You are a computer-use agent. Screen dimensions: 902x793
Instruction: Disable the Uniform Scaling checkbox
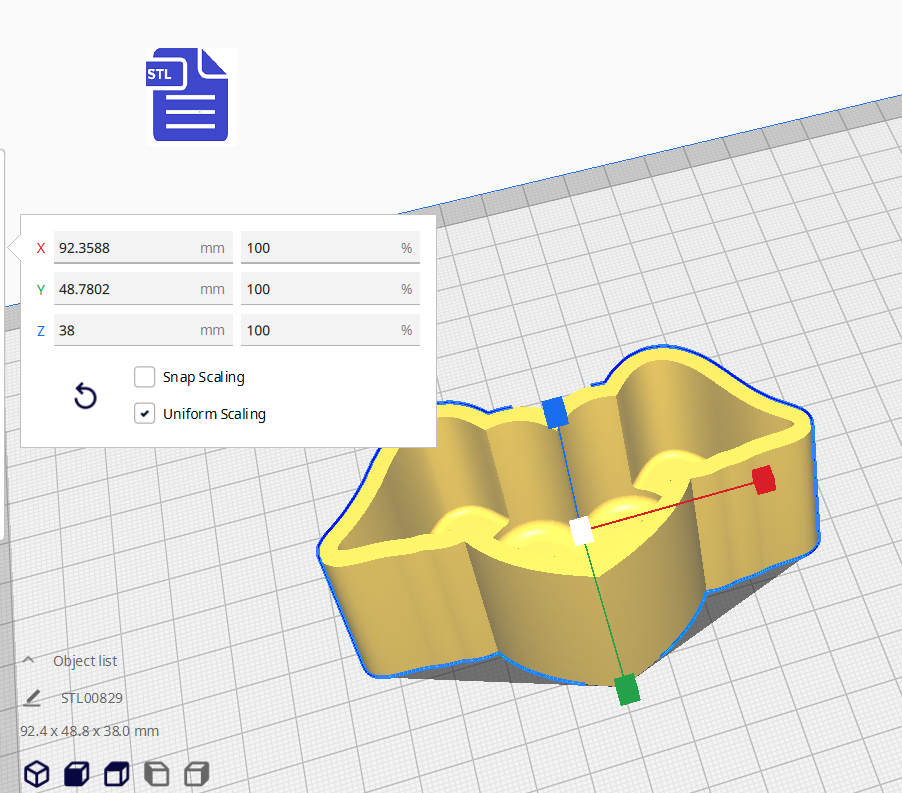tap(145, 414)
